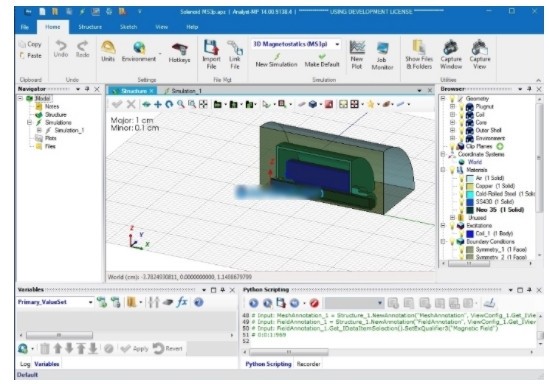This screenshot has height=384, width=549.
Task: Expand the Coil geometry node
Action: coord(452,114)
